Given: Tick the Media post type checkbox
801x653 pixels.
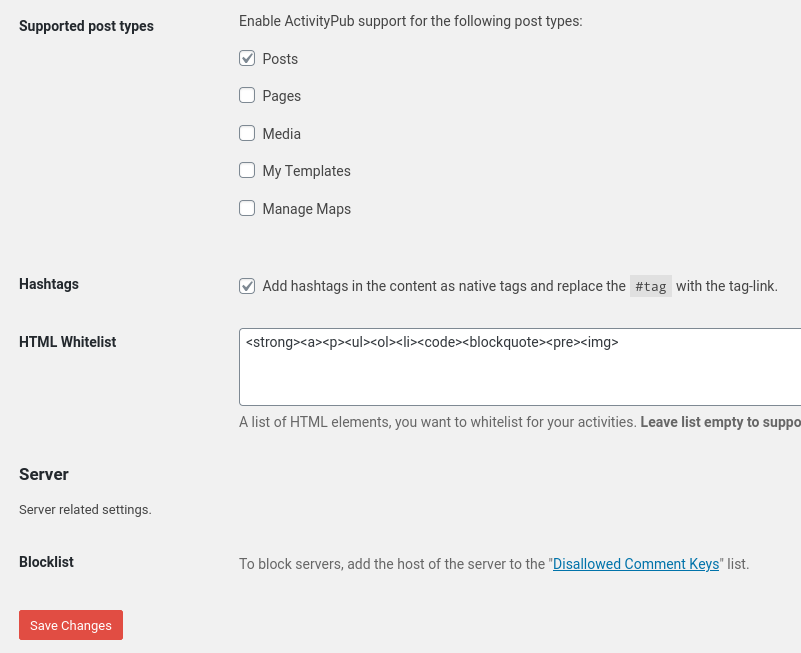Looking at the screenshot, I should [x=247, y=133].
